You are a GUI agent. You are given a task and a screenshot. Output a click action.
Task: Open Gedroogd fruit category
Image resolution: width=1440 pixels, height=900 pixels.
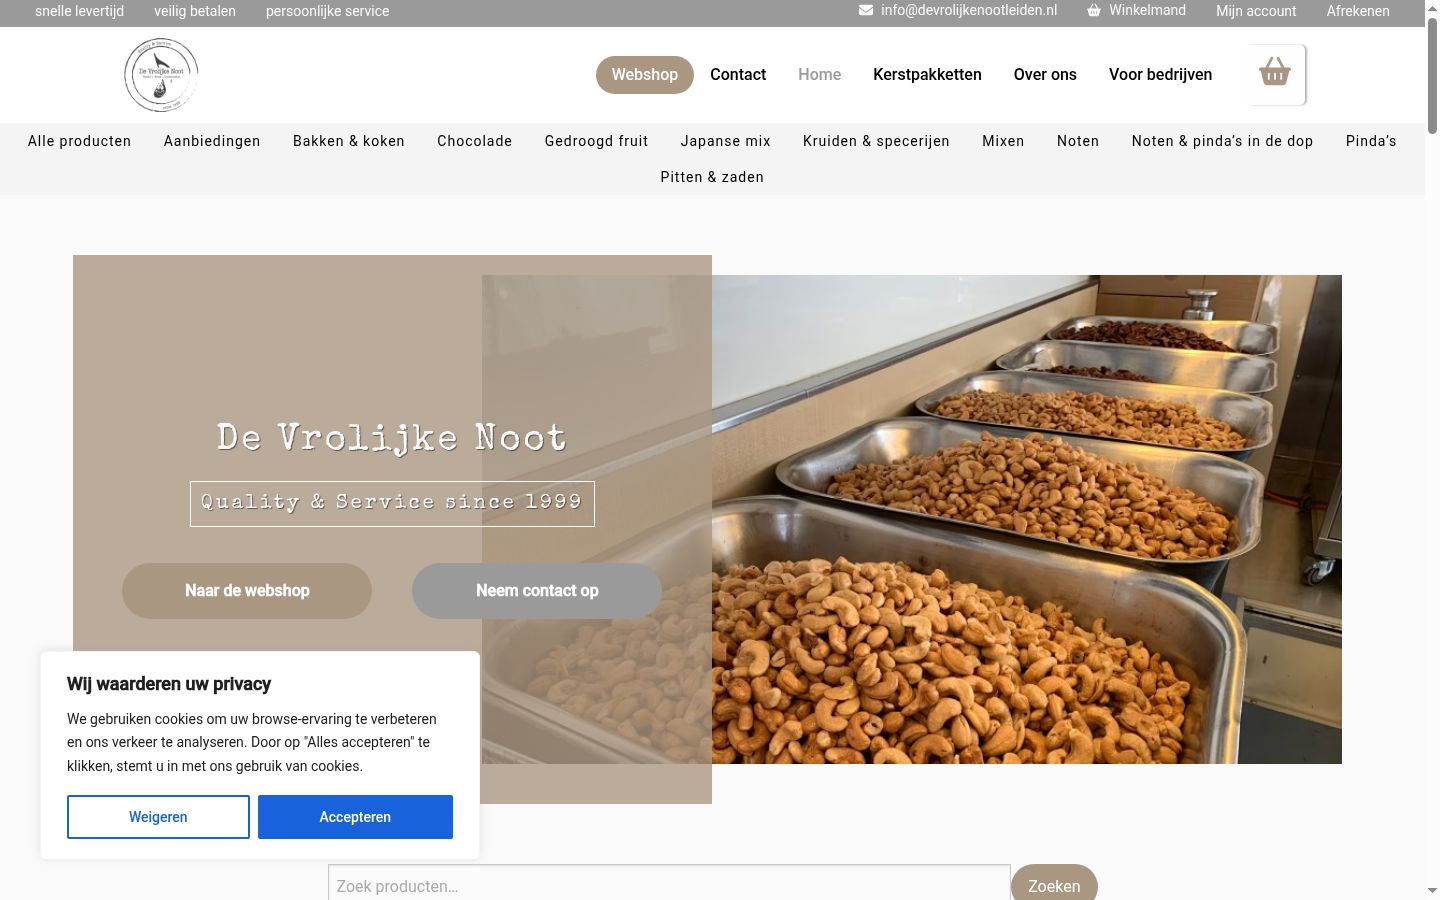pos(597,141)
